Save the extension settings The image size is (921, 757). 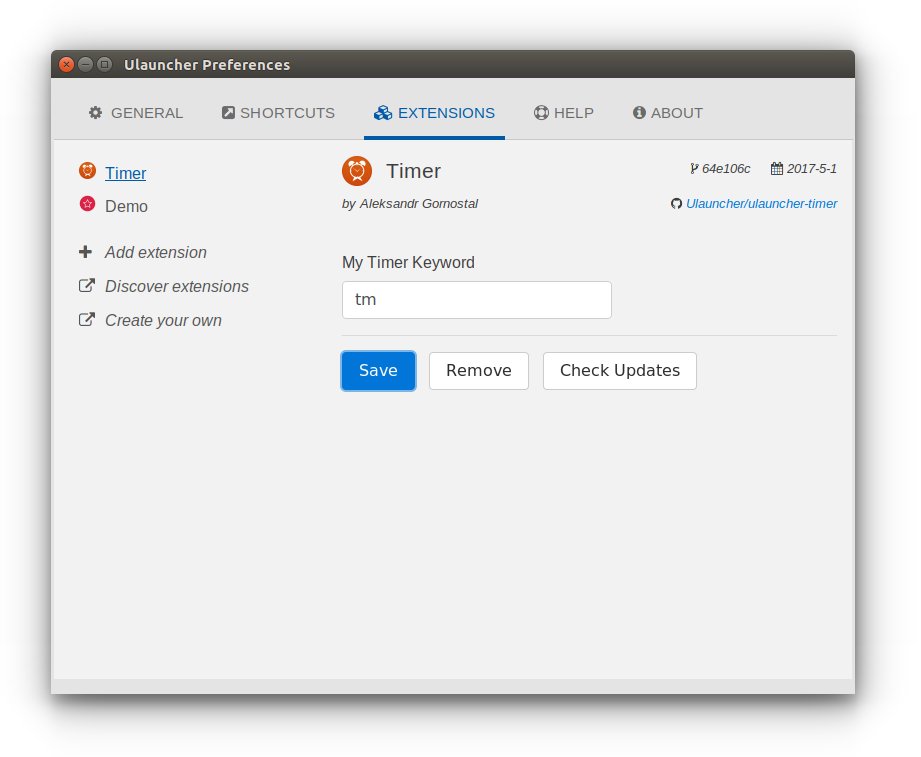click(378, 371)
